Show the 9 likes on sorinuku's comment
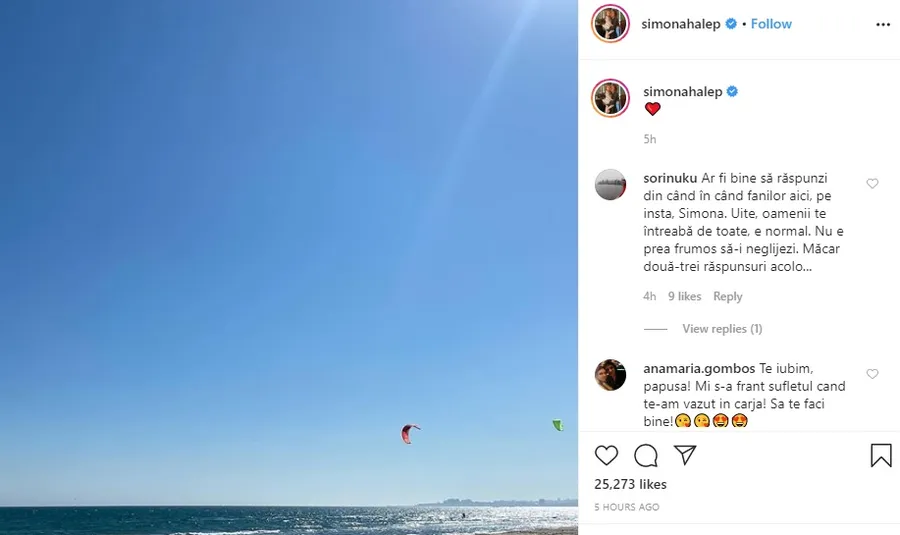The height and width of the screenshot is (535, 900). (x=684, y=296)
